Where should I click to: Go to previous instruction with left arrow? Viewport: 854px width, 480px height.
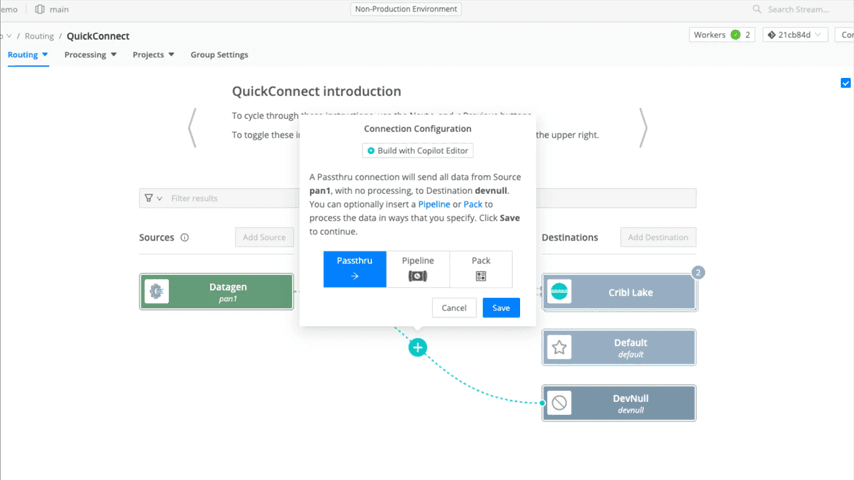click(x=192, y=128)
